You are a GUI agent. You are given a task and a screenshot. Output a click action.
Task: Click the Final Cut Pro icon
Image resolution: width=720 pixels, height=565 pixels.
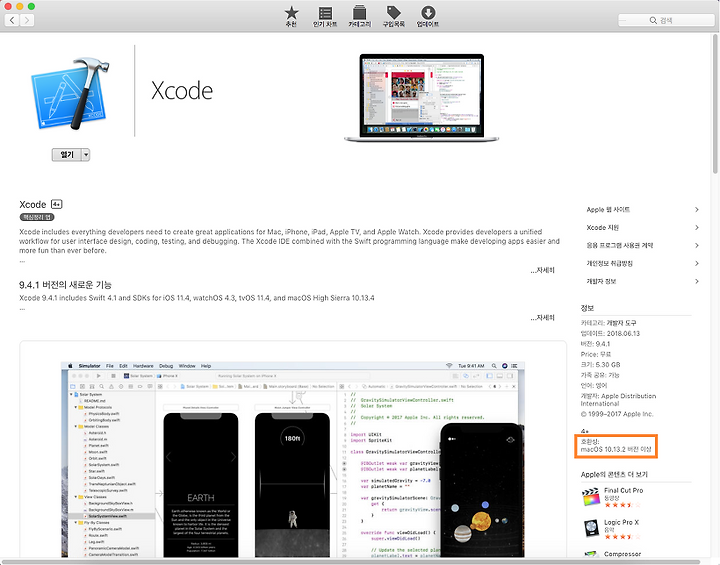[591, 497]
